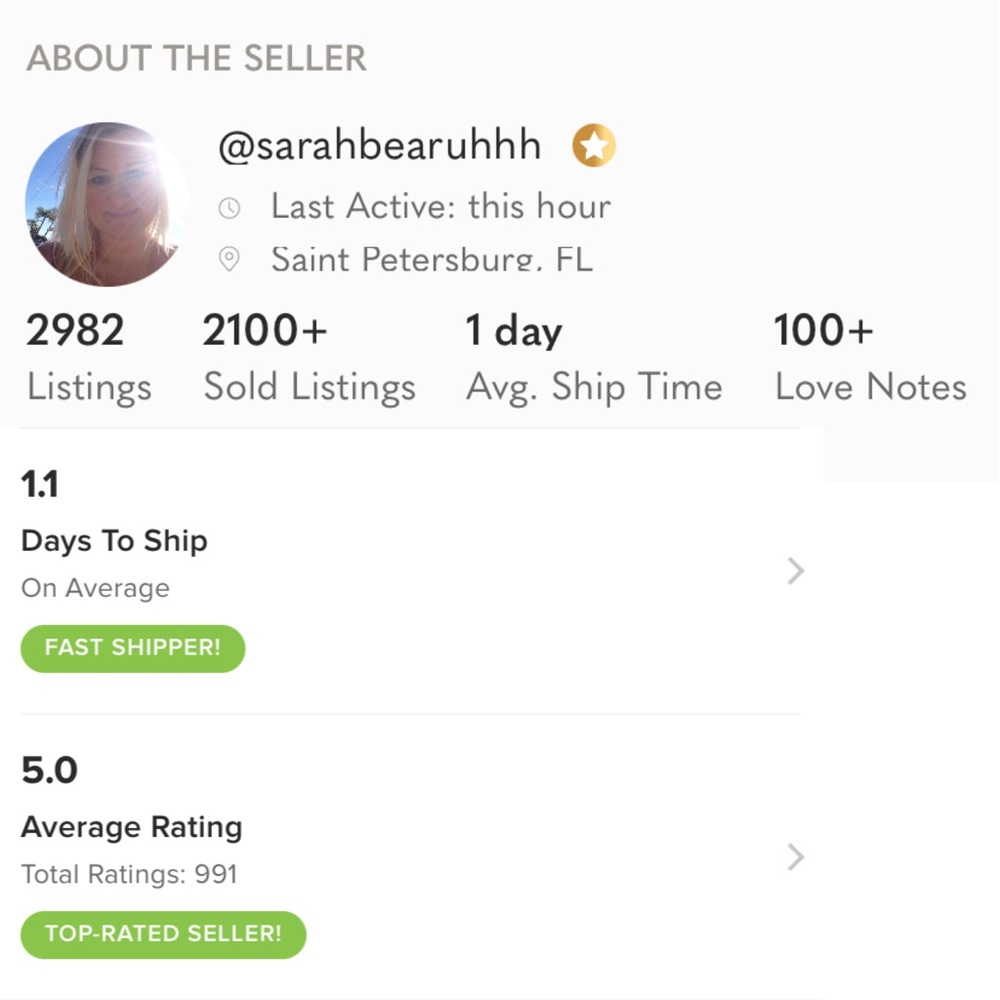Open the @sarahbearuhhh profile link
This screenshot has width=1000, height=1000.
click(380, 147)
